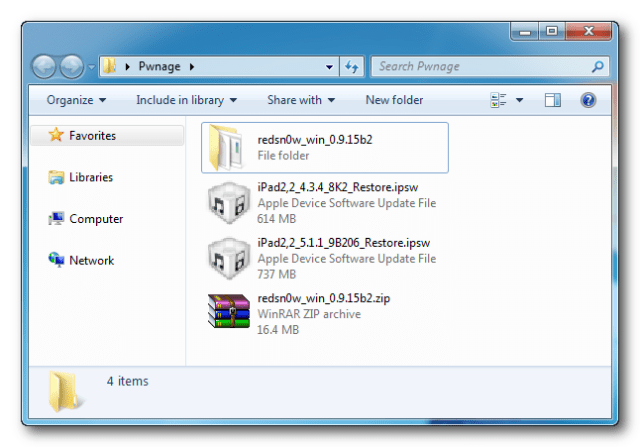Open the Share with menu
The image size is (640, 447).
click(x=301, y=100)
